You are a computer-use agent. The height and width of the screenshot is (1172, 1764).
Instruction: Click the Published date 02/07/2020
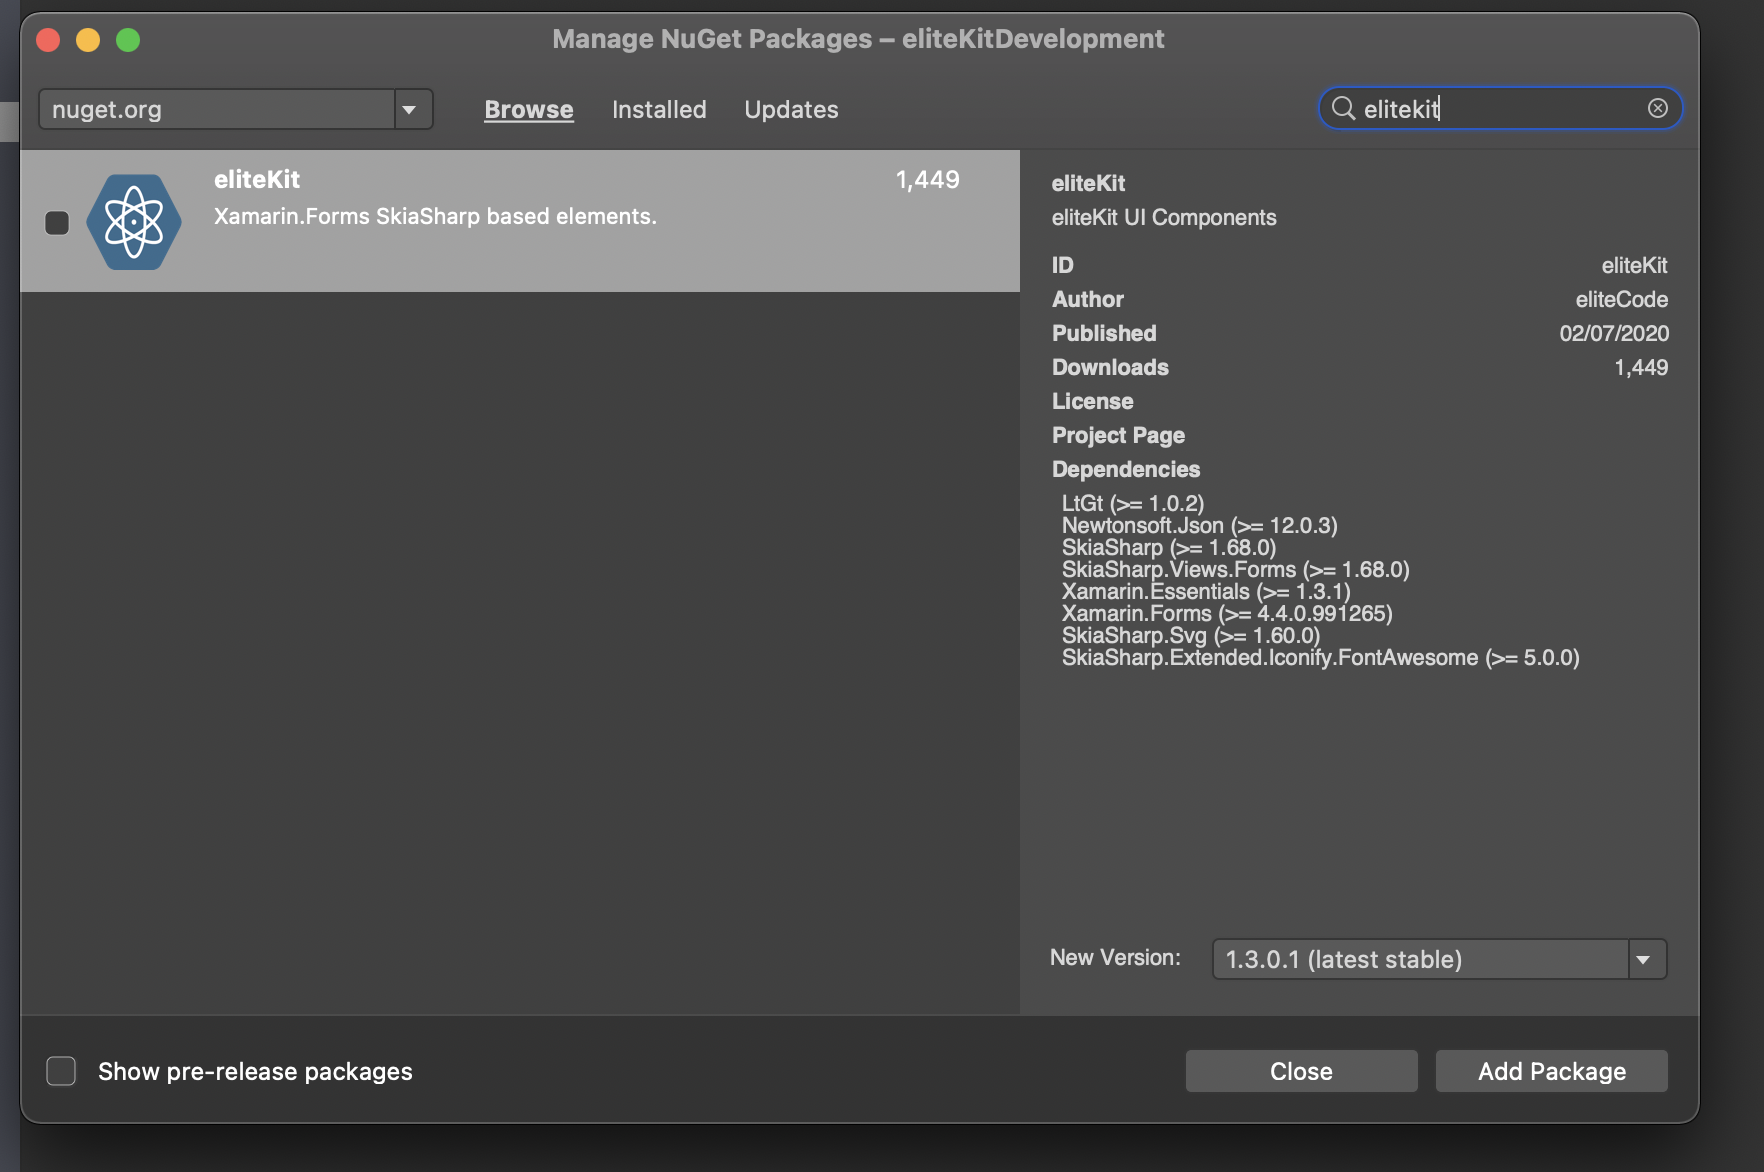(1614, 333)
